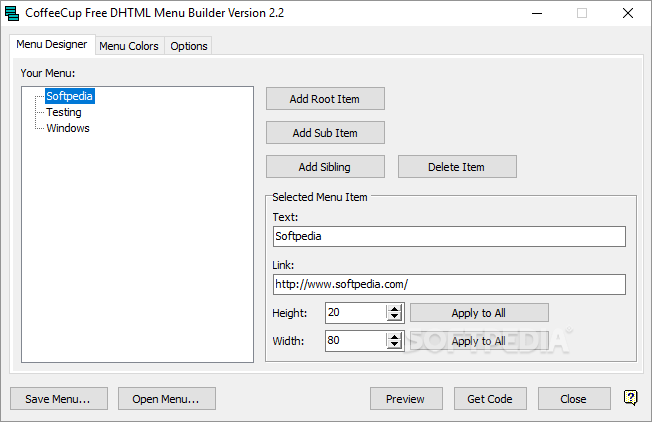Screen dimensions: 652x422
Task: Click the Delete Item button
Action: pyautogui.click(x=457, y=167)
